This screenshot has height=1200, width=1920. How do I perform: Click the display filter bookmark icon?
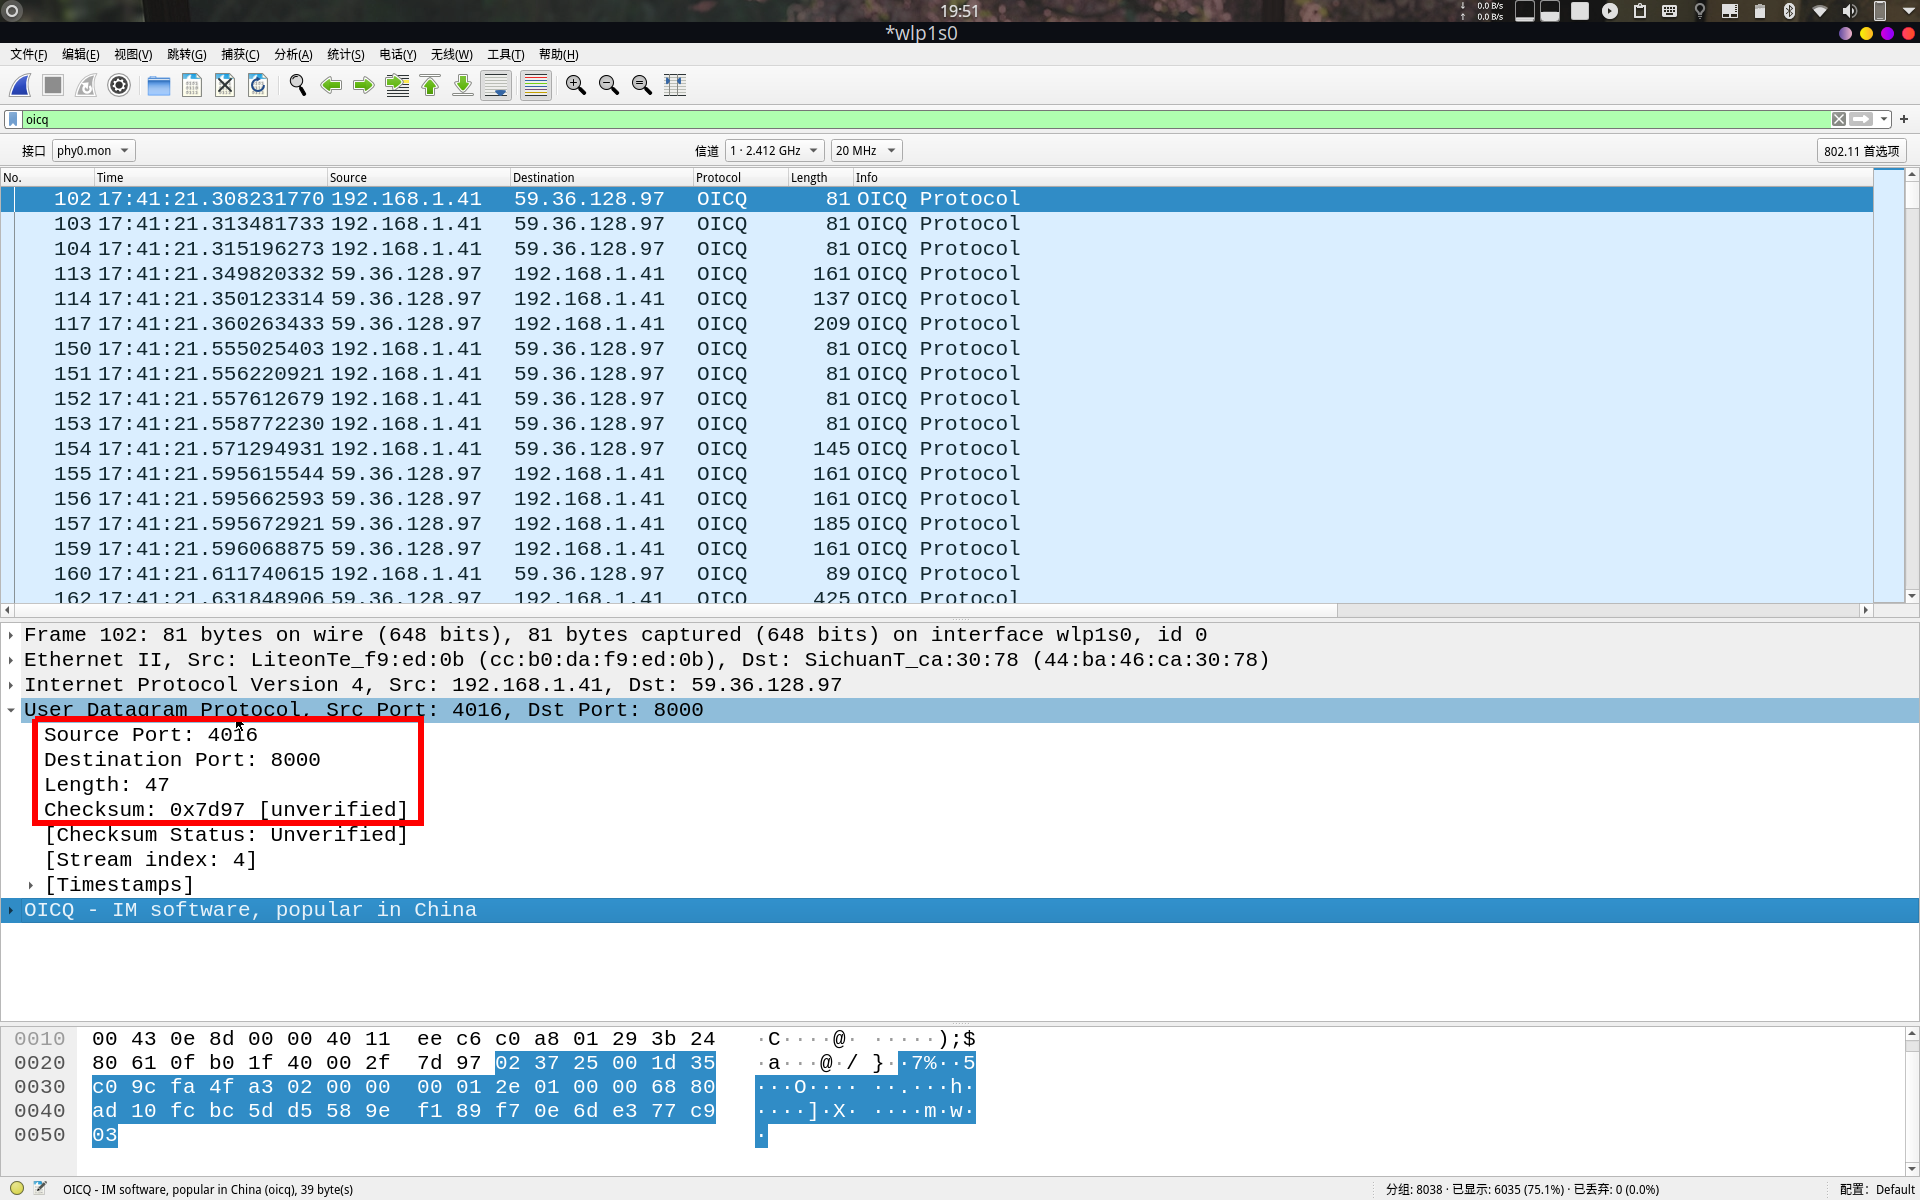tap(13, 119)
